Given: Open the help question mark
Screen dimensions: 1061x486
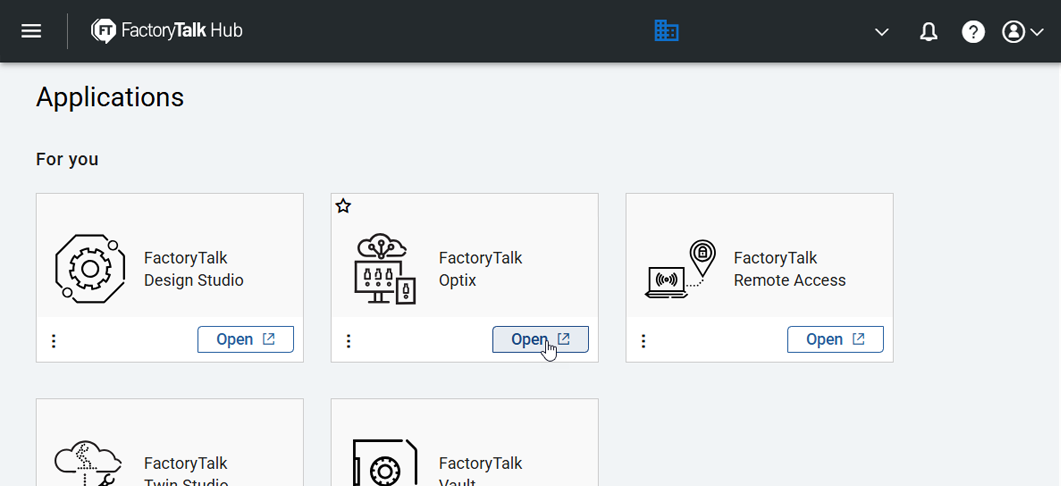Looking at the screenshot, I should [x=973, y=31].
